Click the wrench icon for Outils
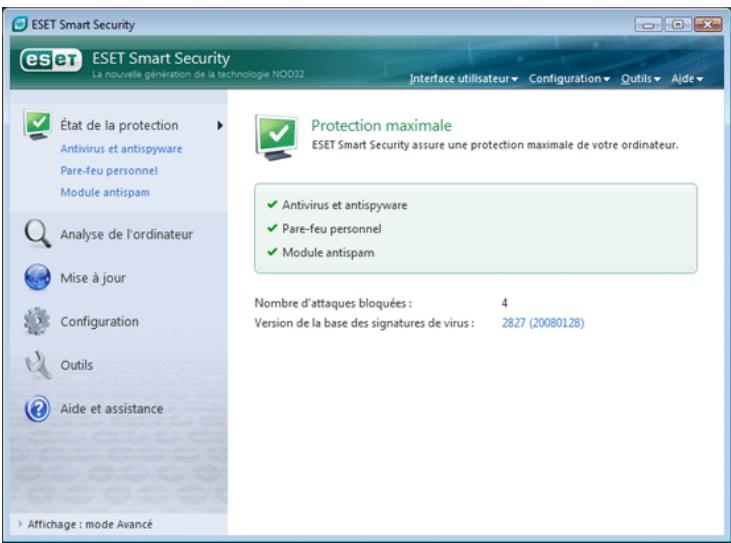731x543 pixels. click(38, 365)
